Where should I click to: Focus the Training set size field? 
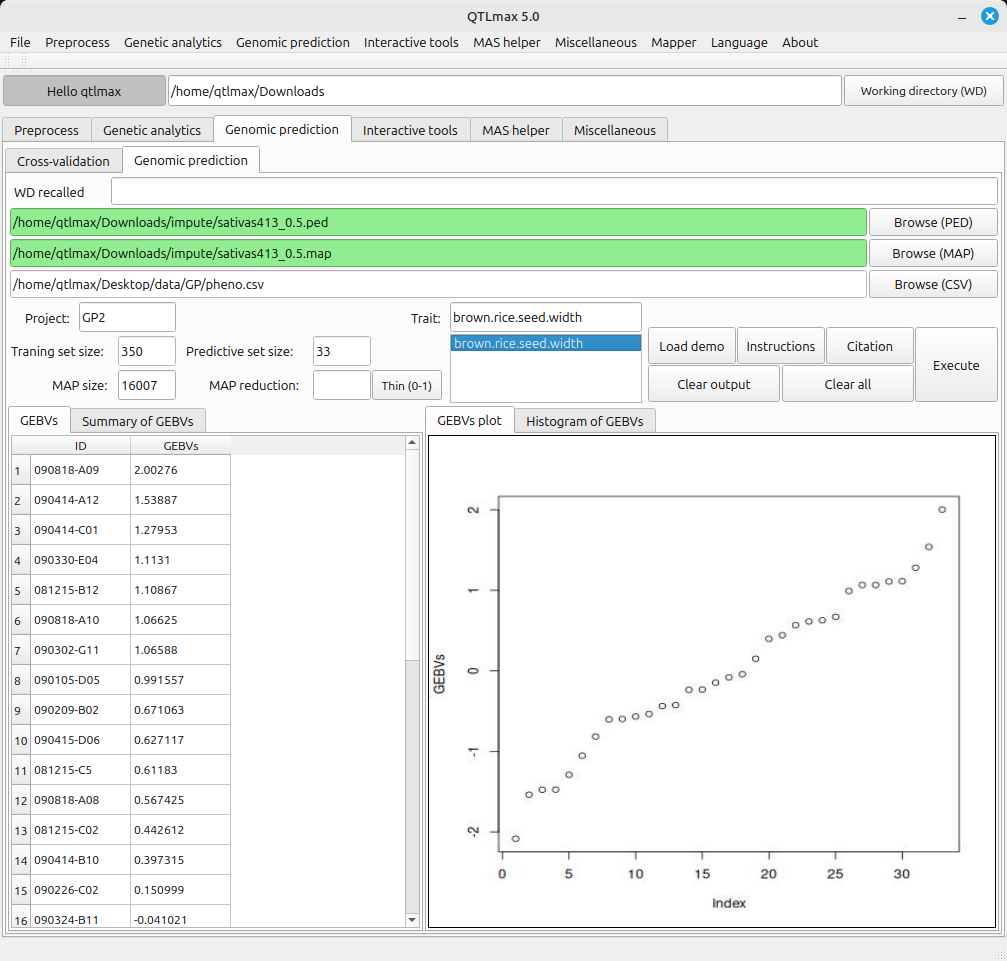pos(146,351)
